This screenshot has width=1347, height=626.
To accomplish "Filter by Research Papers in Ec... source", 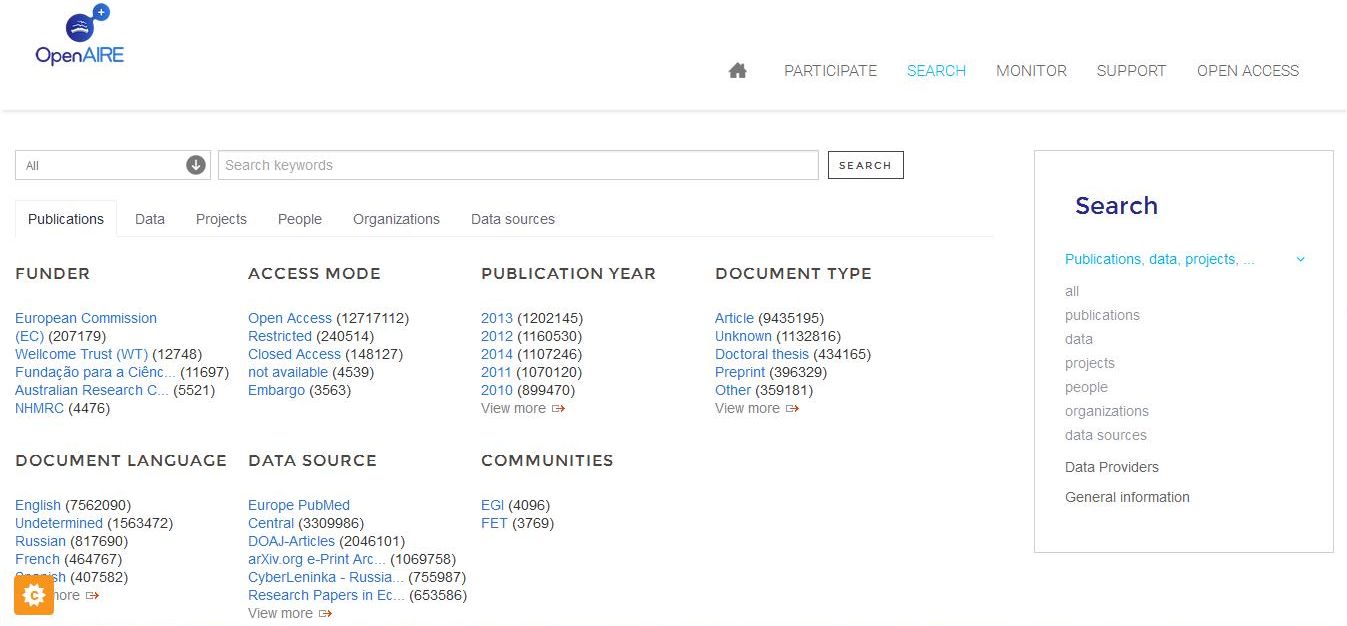I will click(x=327, y=595).
